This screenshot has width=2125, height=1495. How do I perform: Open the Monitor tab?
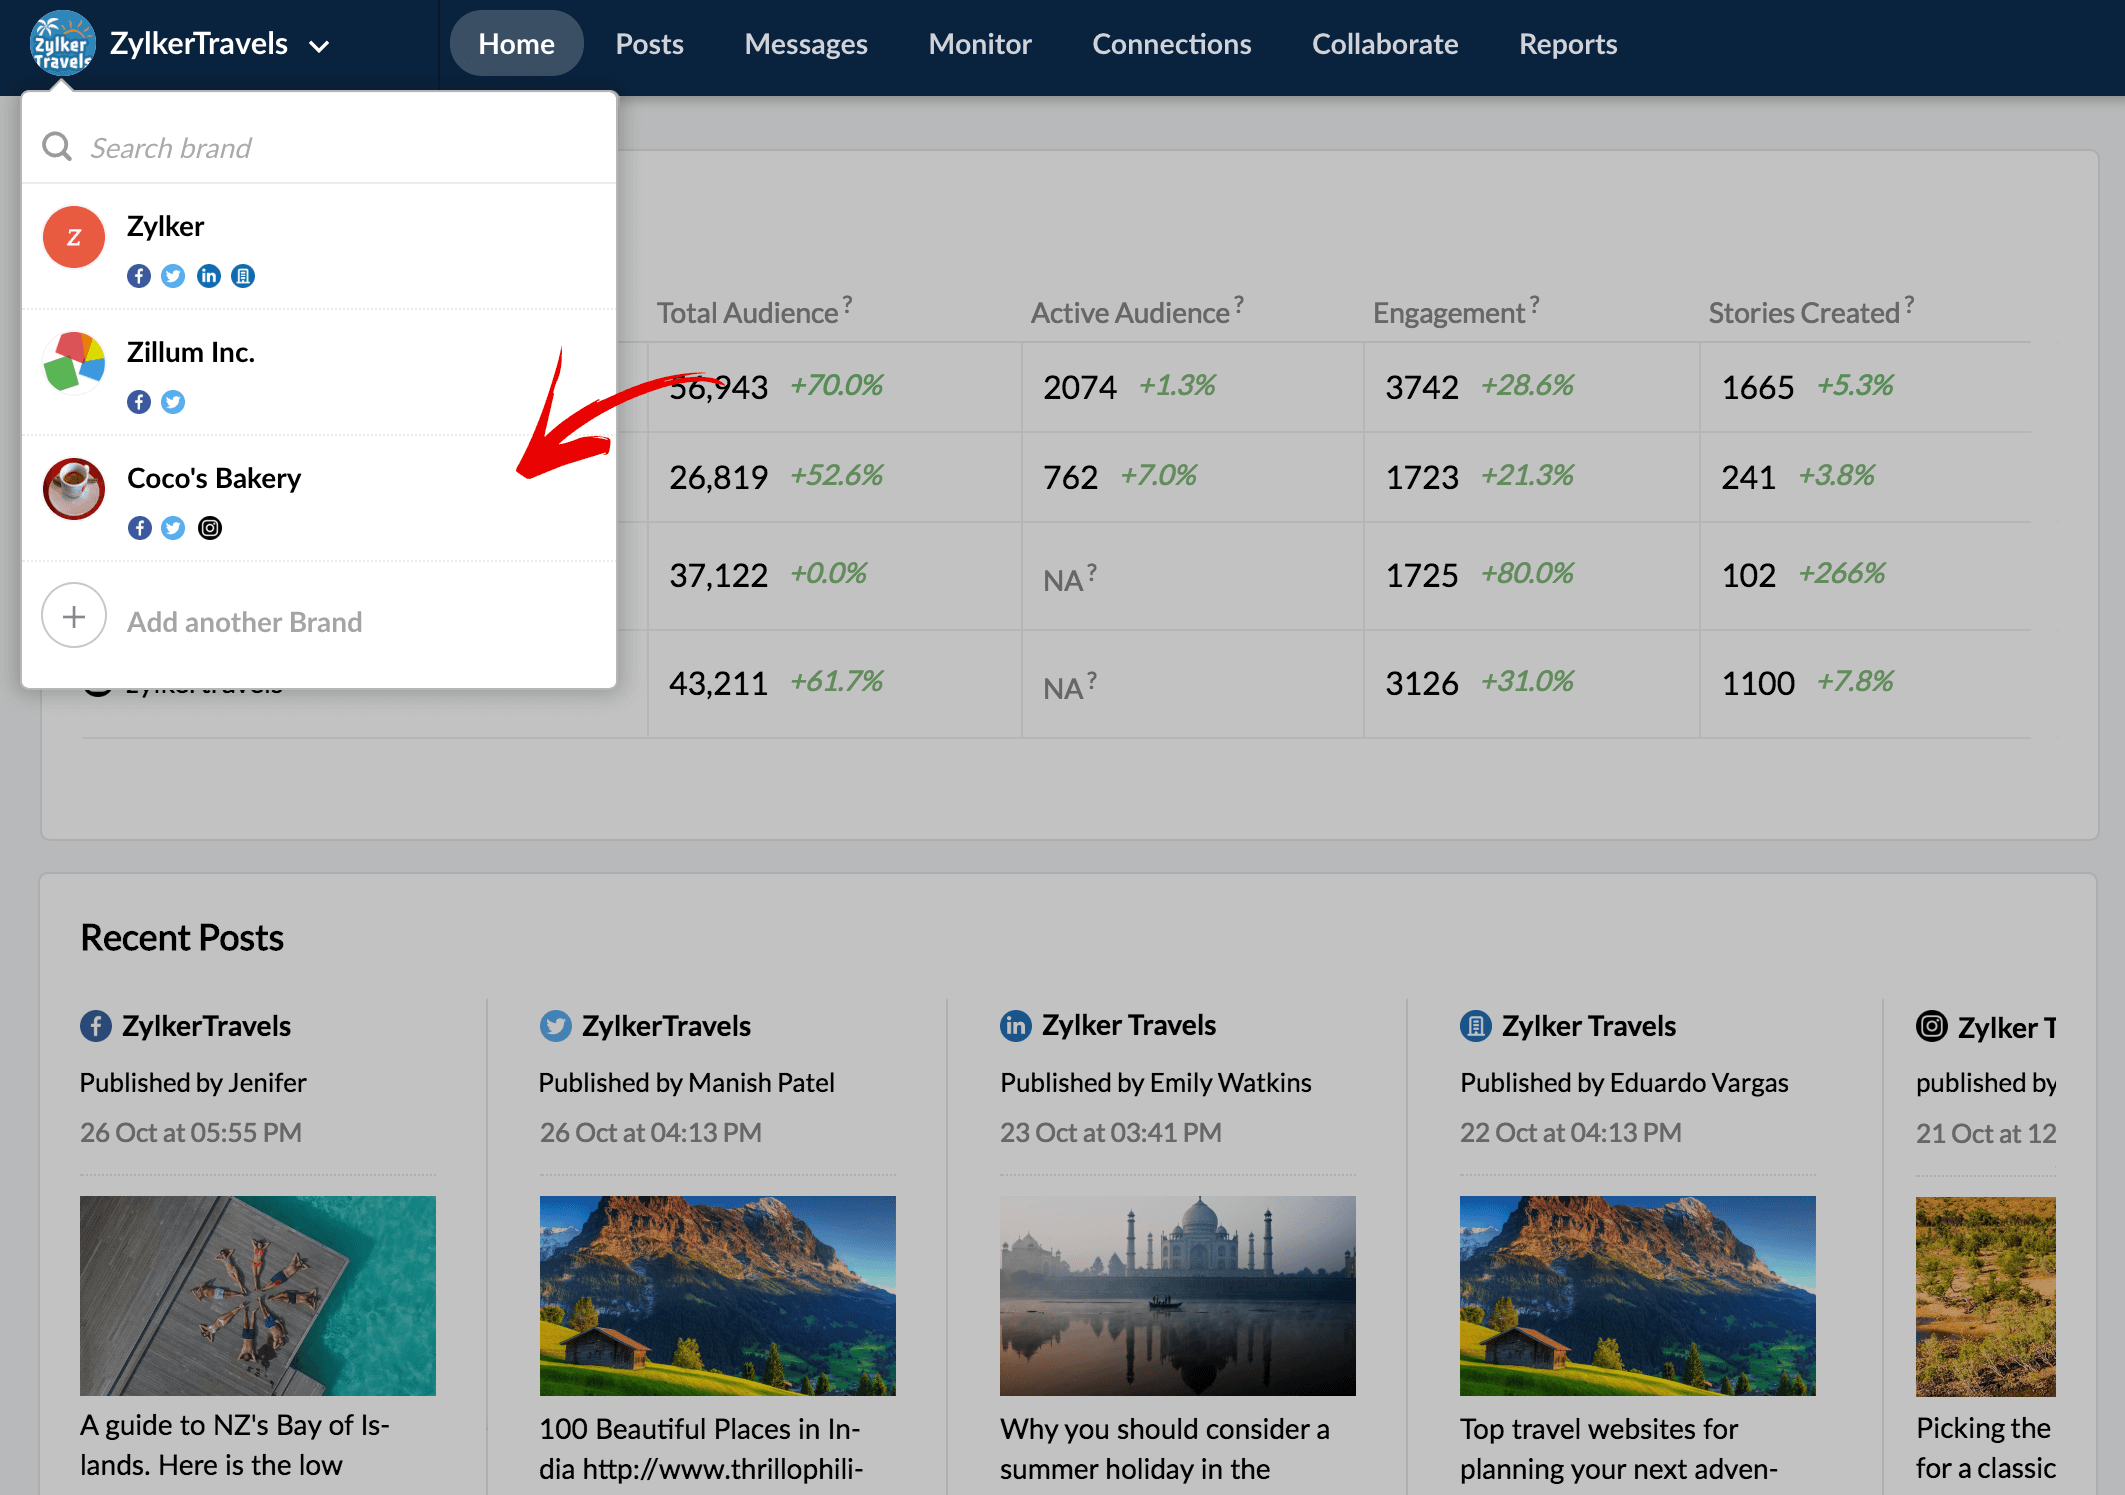click(x=979, y=44)
